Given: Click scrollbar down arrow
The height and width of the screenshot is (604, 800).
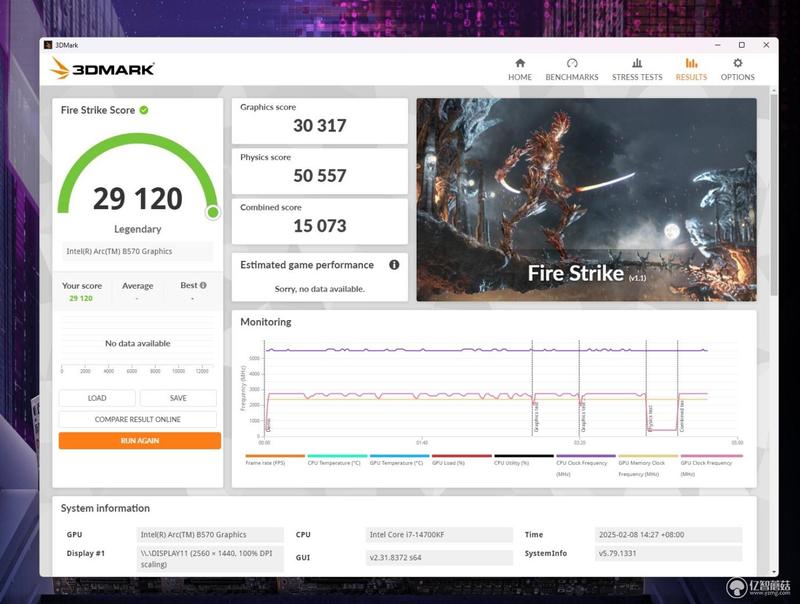Looking at the screenshot, I should click(x=774, y=572).
